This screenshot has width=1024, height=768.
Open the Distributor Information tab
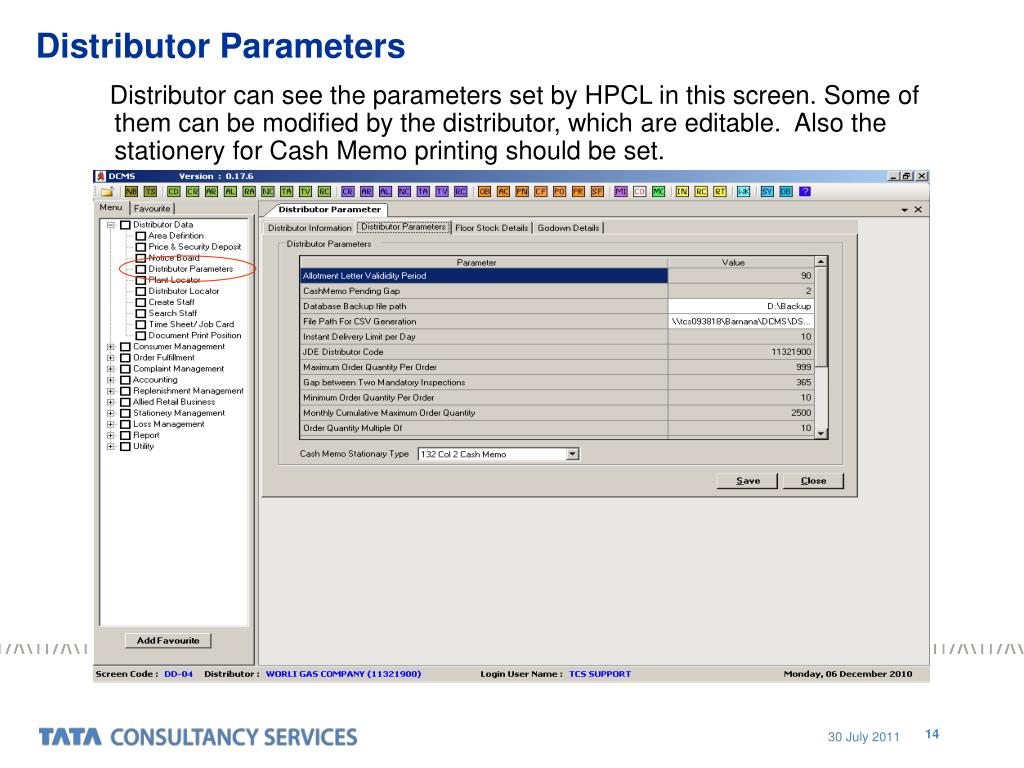310,228
